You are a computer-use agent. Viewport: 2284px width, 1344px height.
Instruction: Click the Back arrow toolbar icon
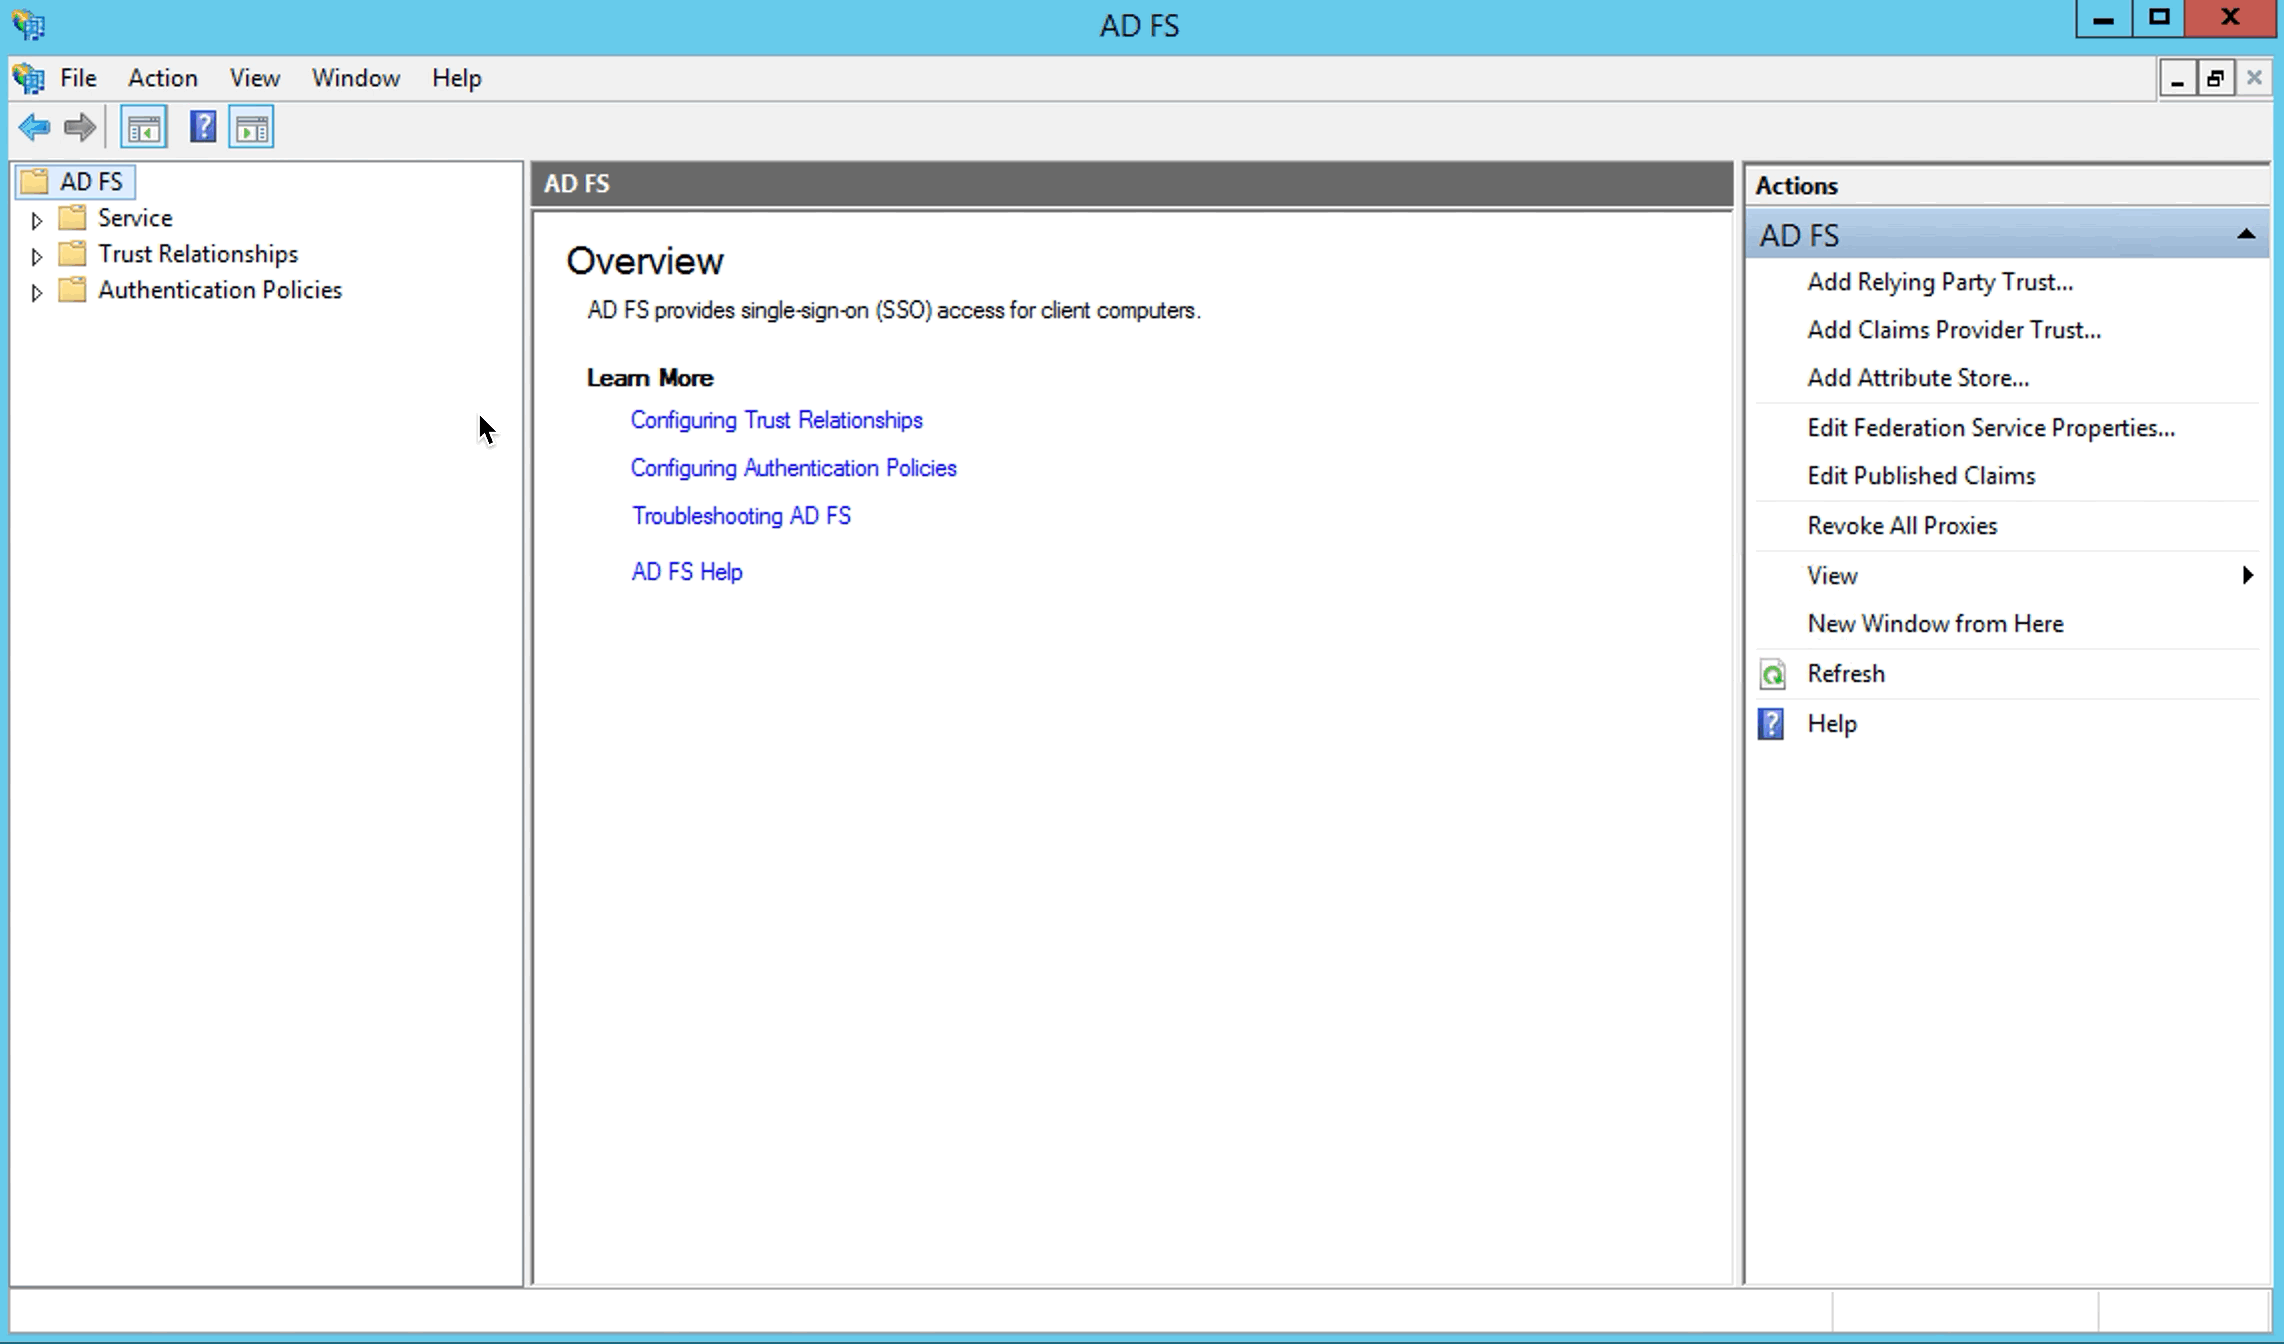tap(34, 127)
